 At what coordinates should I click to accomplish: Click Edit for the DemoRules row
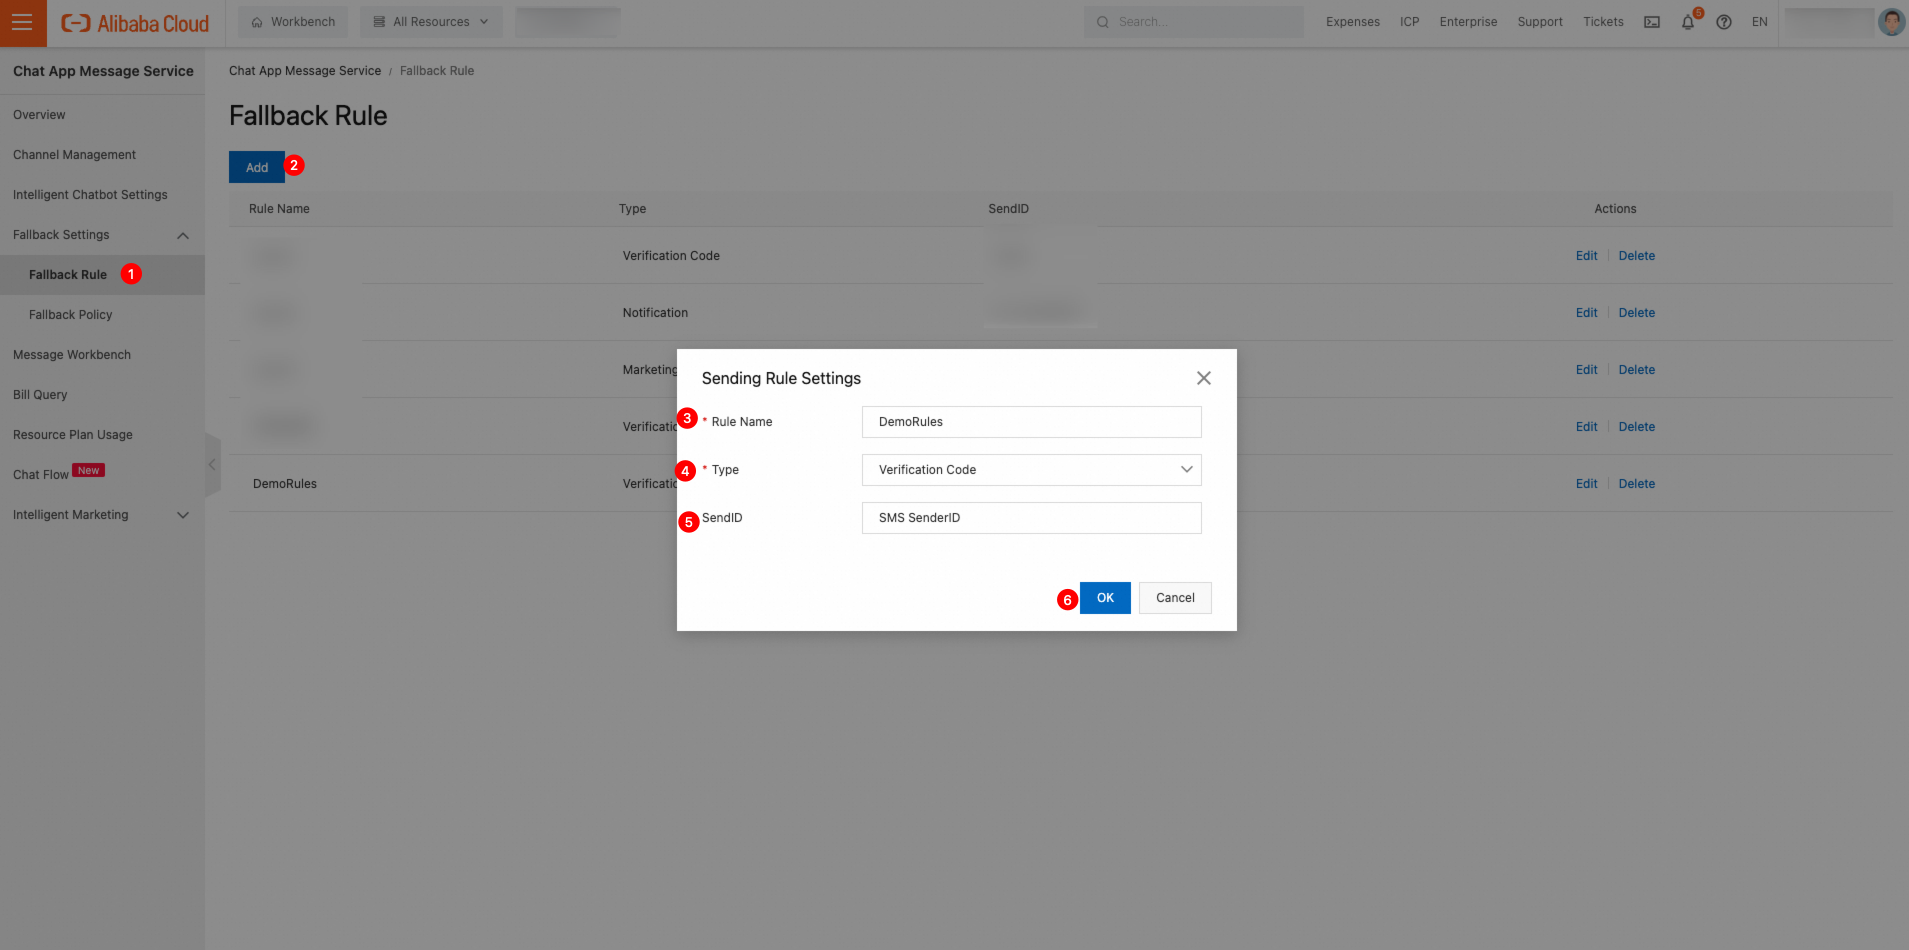(1586, 484)
